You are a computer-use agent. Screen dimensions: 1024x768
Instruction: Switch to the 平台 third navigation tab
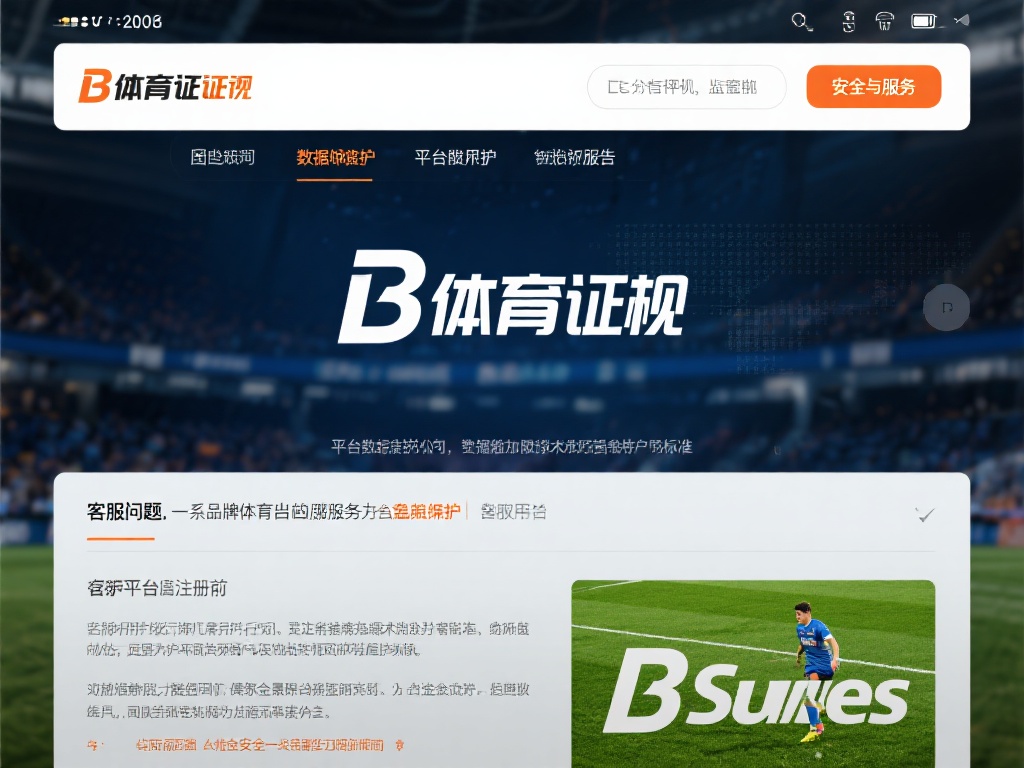point(455,157)
